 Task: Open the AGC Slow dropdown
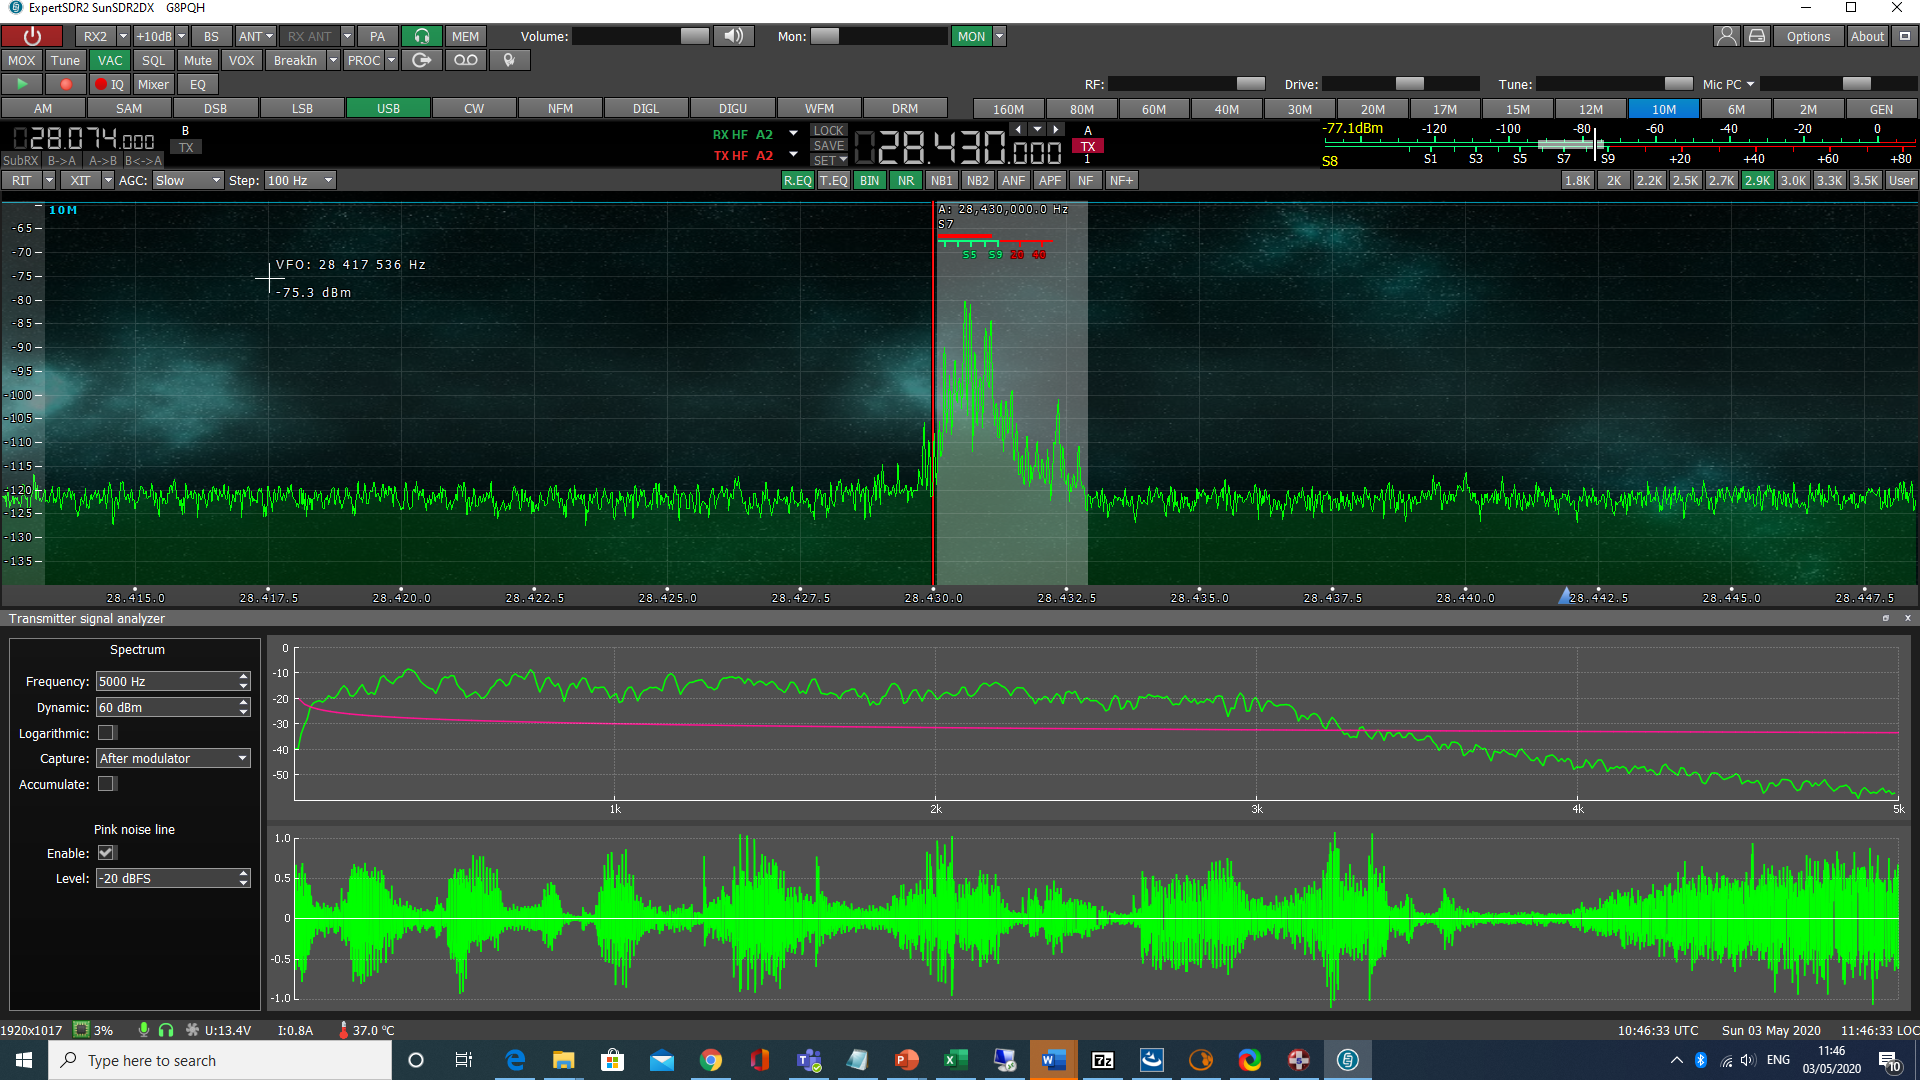tap(187, 180)
